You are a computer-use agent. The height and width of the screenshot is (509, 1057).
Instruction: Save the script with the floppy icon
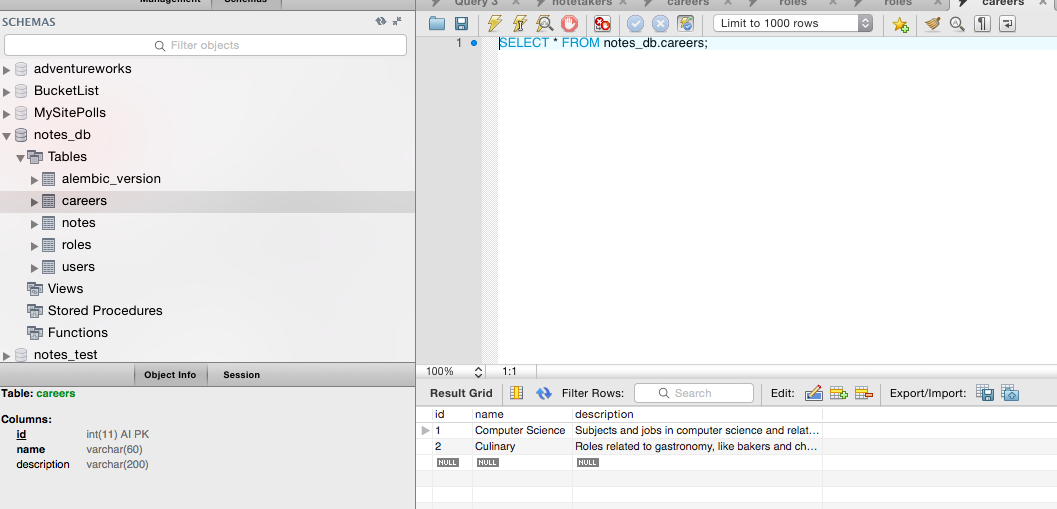(461, 24)
